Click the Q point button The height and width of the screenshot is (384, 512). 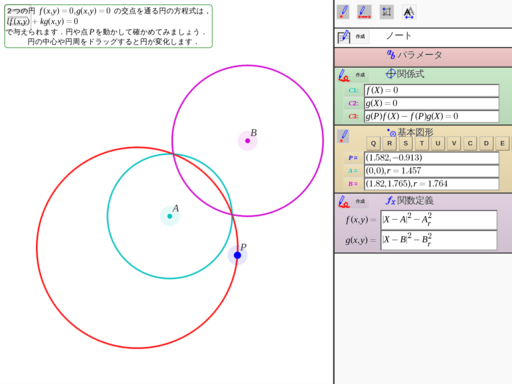coord(373,143)
